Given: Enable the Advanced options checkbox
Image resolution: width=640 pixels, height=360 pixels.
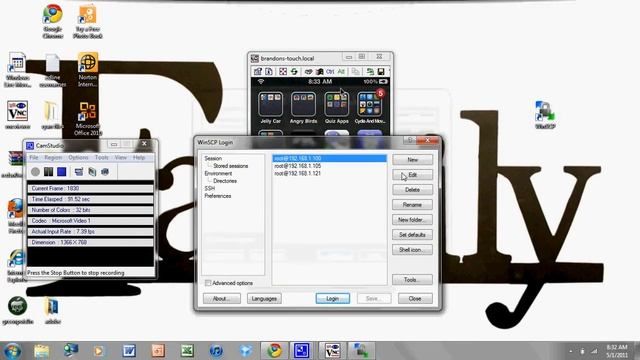Looking at the screenshot, I should (x=208, y=283).
